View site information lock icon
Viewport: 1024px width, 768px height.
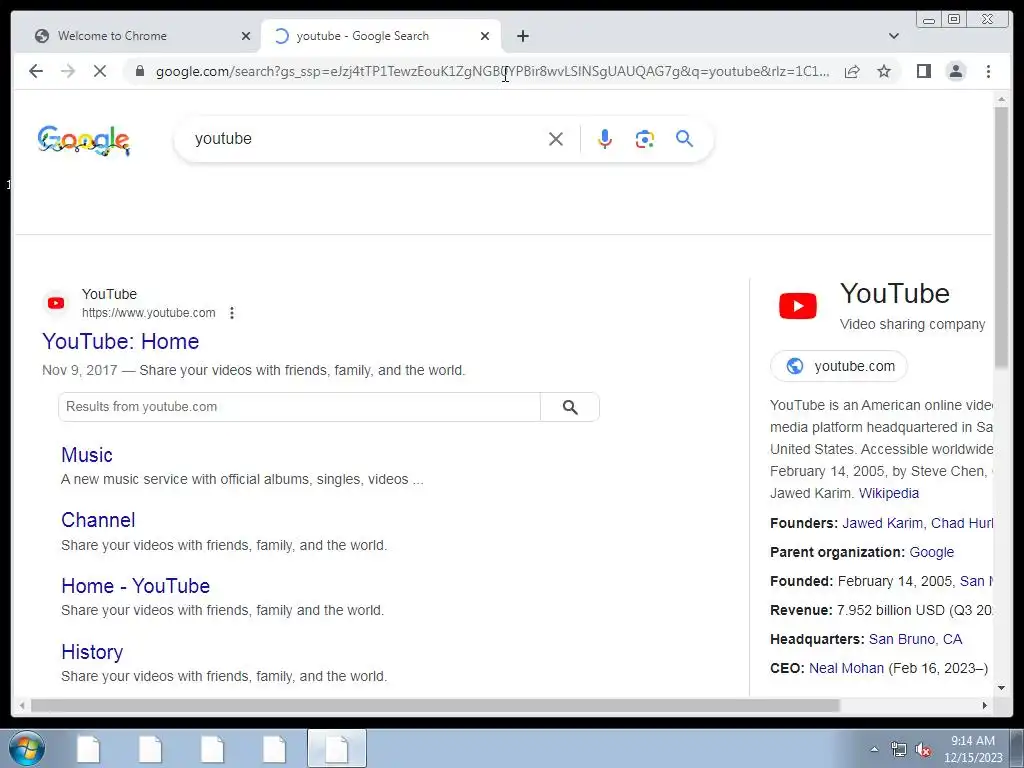tap(139, 71)
